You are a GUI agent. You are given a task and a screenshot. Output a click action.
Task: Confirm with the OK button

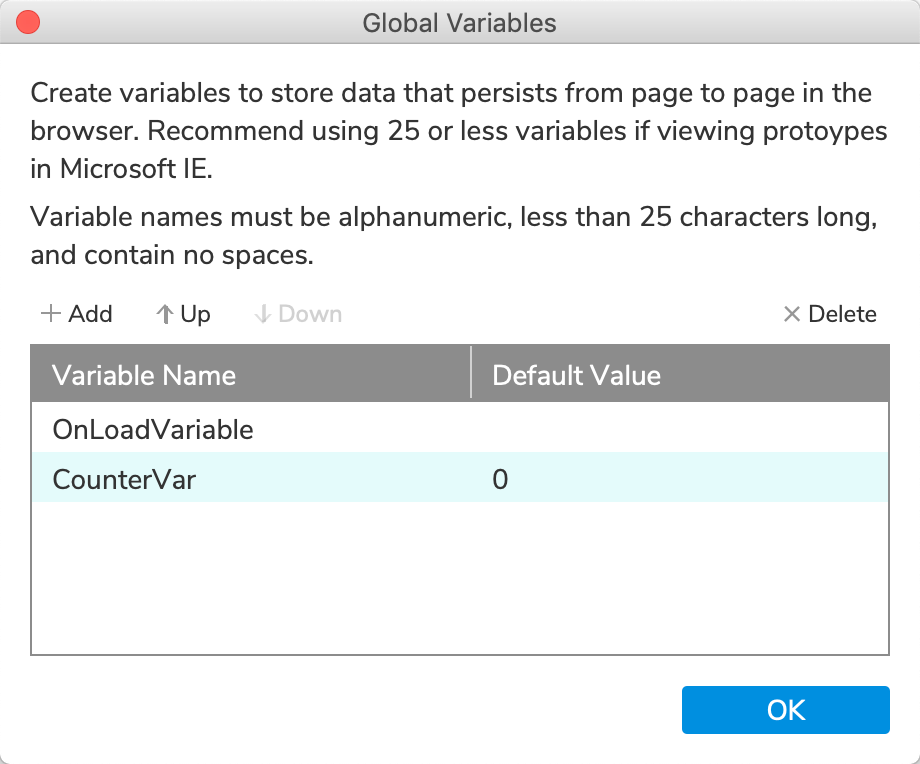point(785,710)
